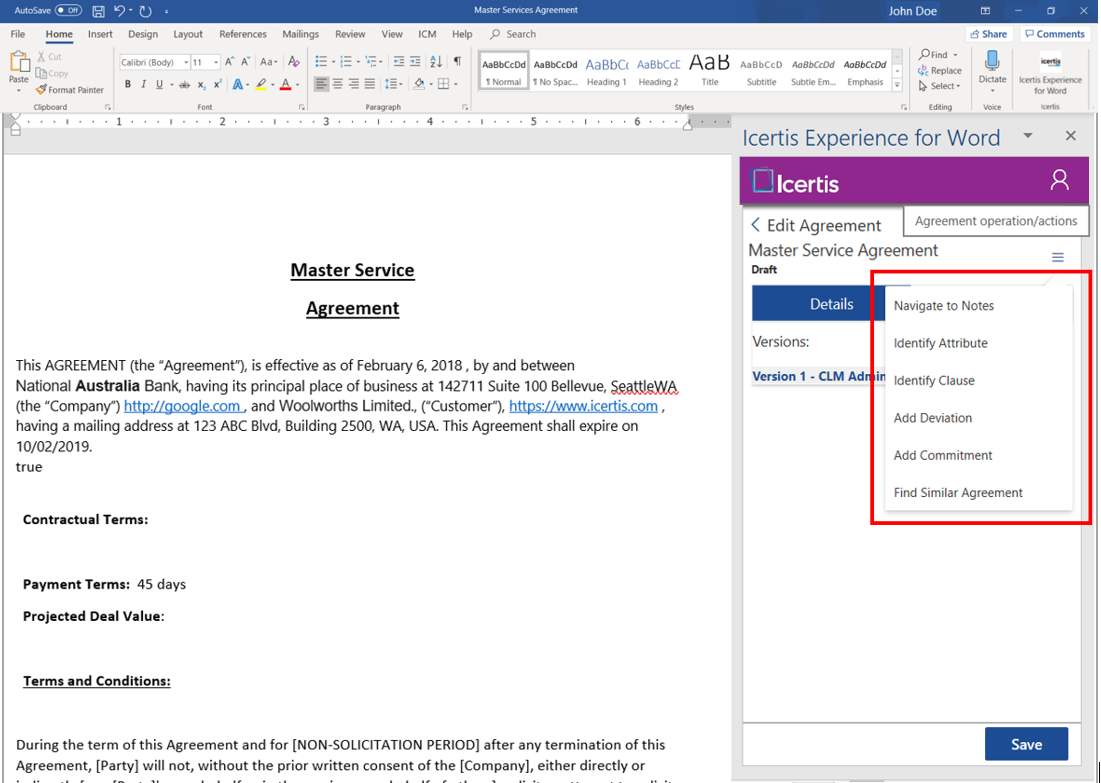Apply bullet list formatting

click(x=322, y=62)
